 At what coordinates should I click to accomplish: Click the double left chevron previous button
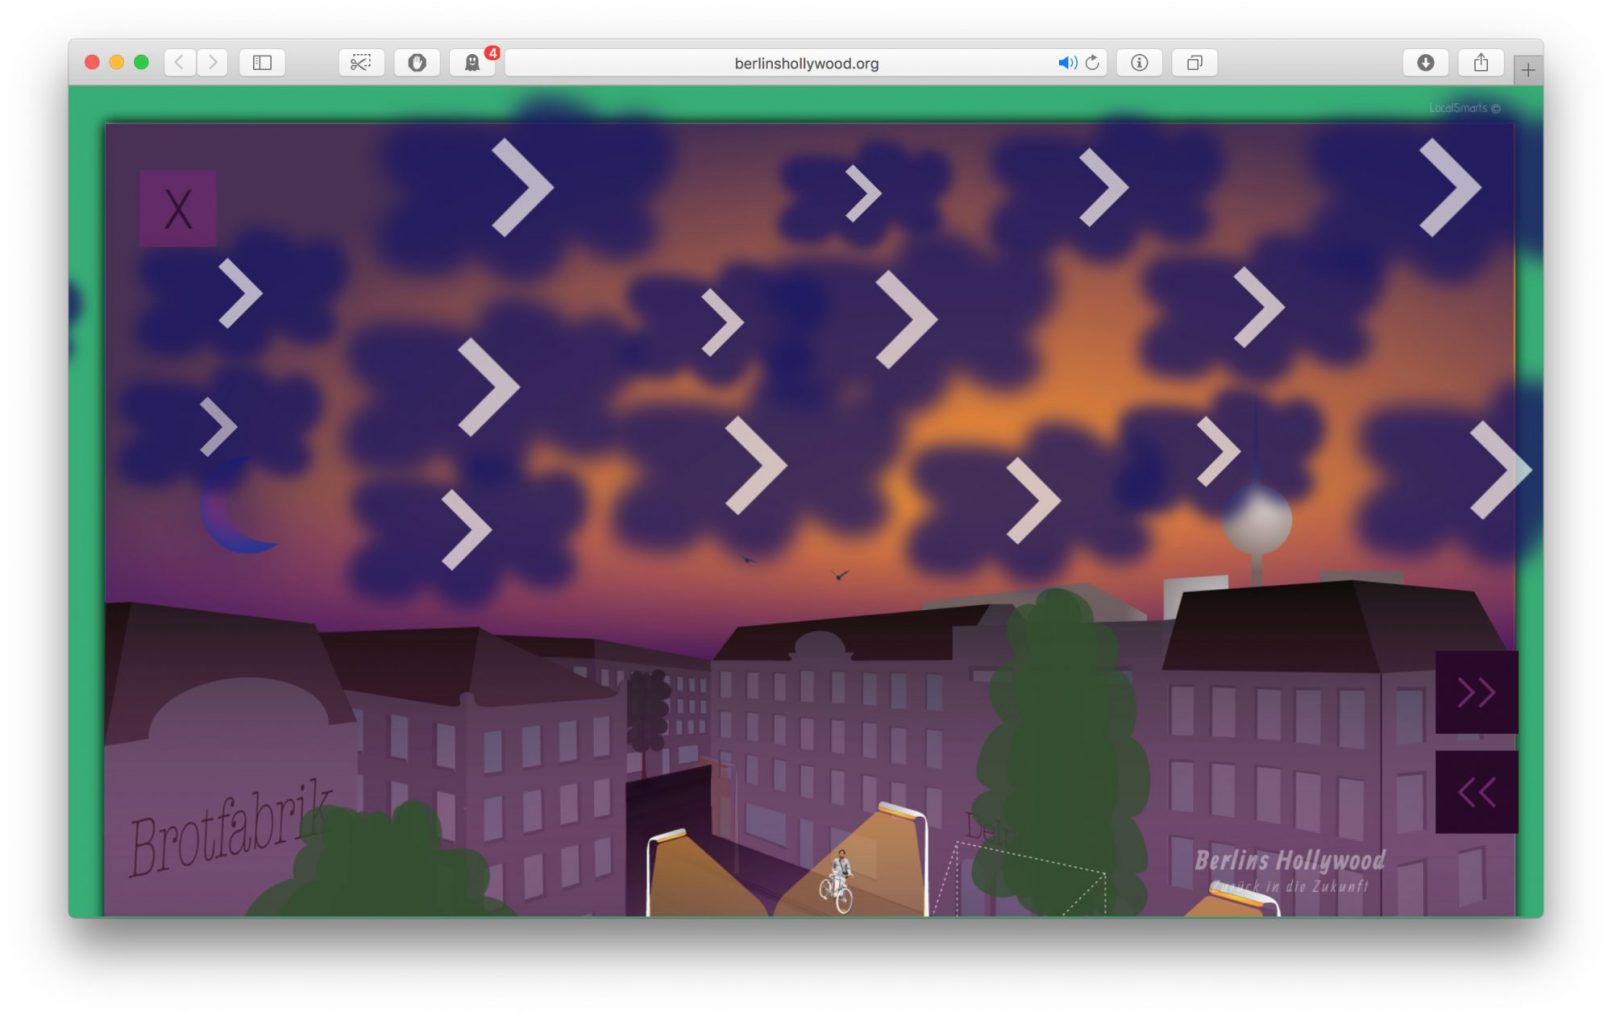(x=1476, y=792)
